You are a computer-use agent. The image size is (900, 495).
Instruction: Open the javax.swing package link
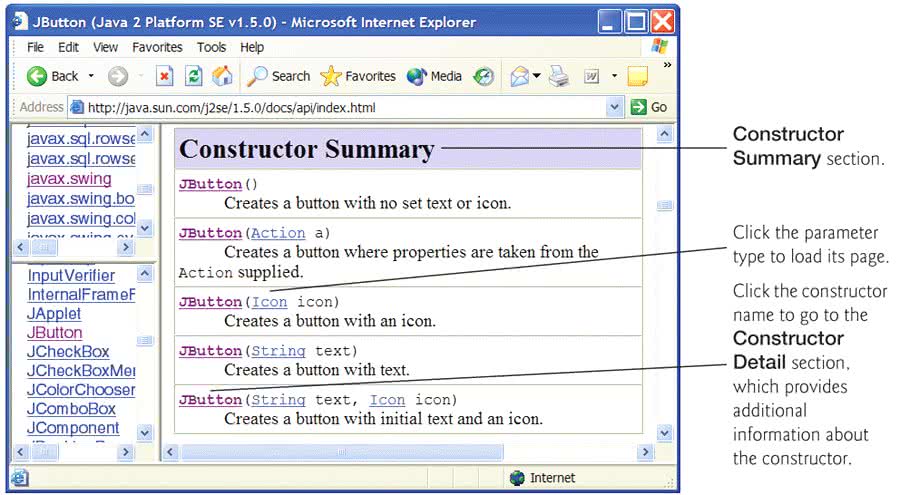pyautogui.click(x=69, y=179)
